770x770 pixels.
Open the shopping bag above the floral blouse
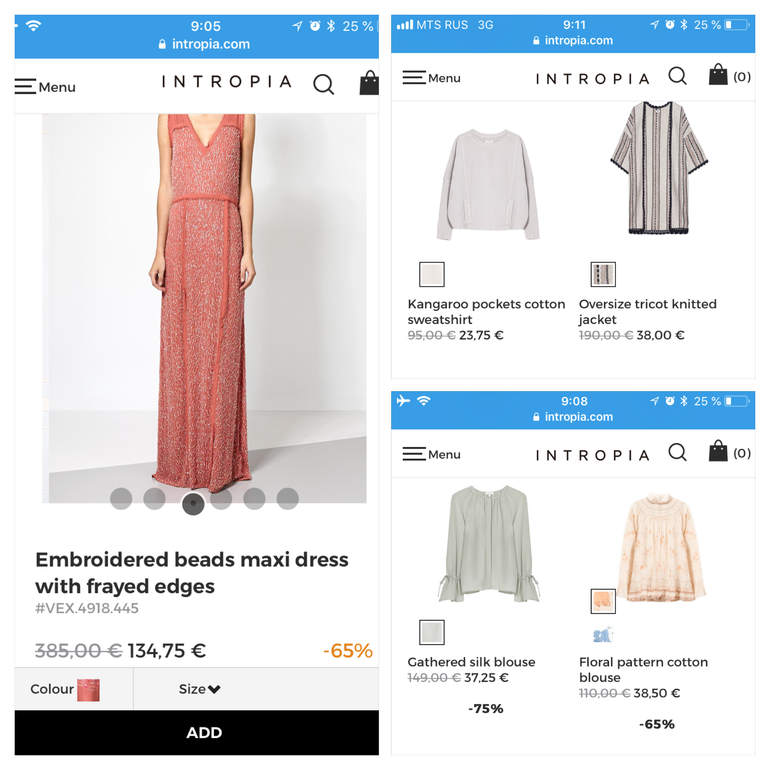point(718,452)
